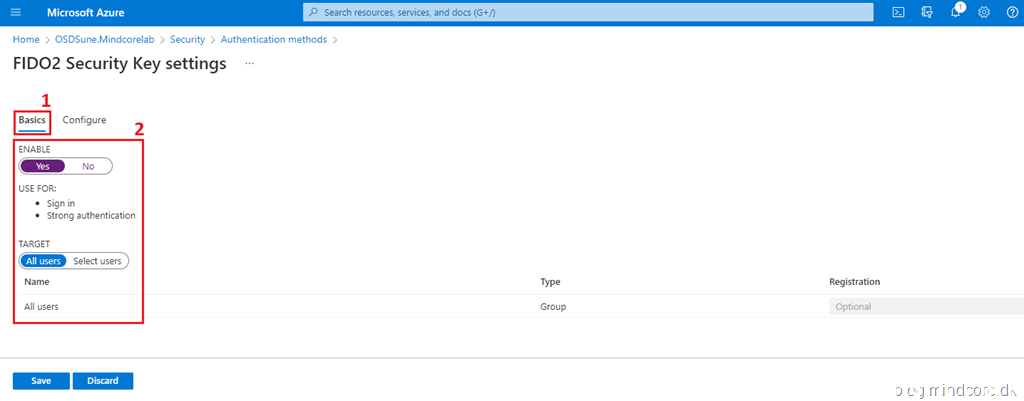Open portal settings gear

coord(984,12)
